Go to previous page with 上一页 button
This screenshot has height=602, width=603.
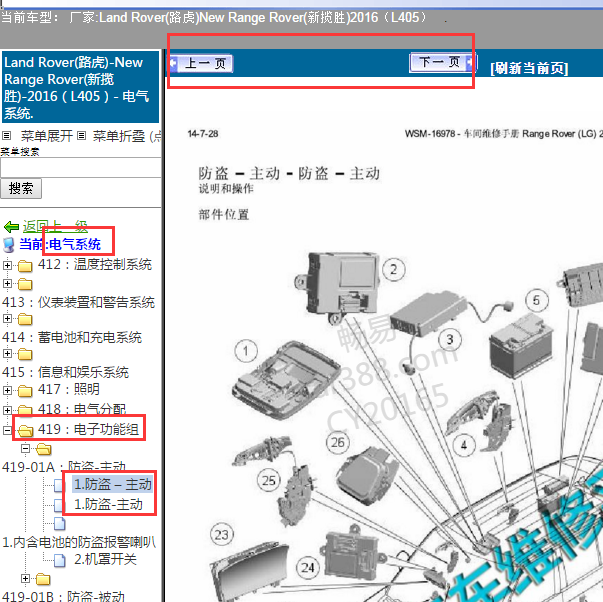[202, 63]
